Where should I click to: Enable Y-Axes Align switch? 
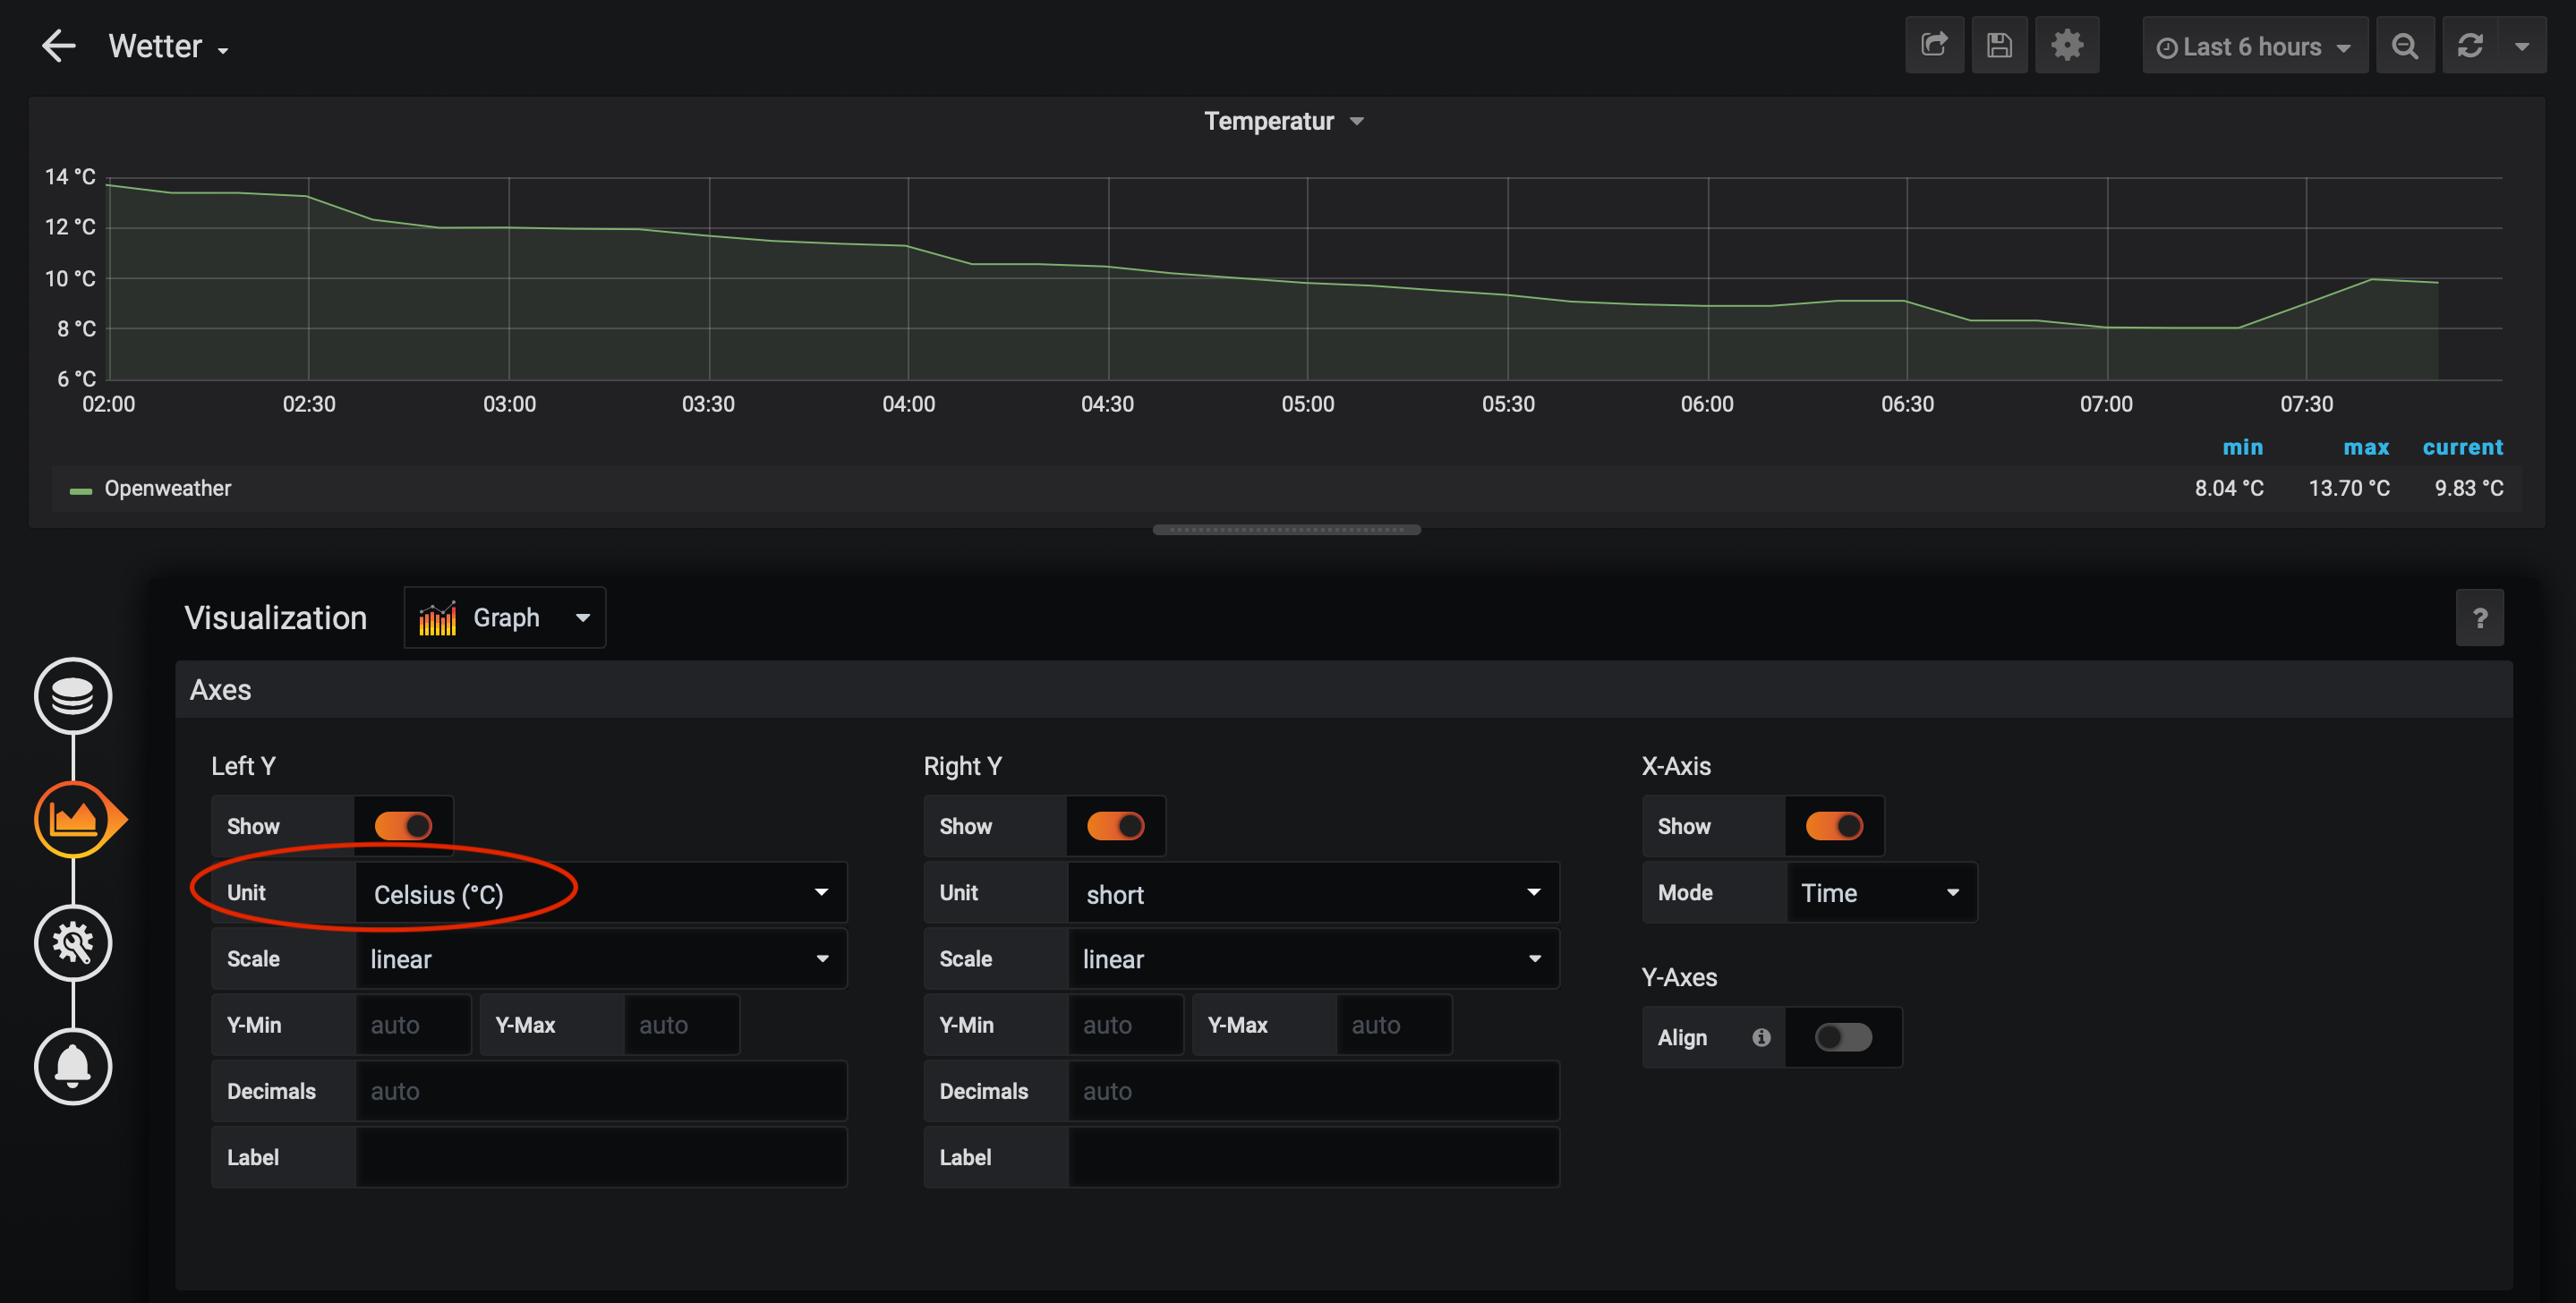(1843, 1037)
